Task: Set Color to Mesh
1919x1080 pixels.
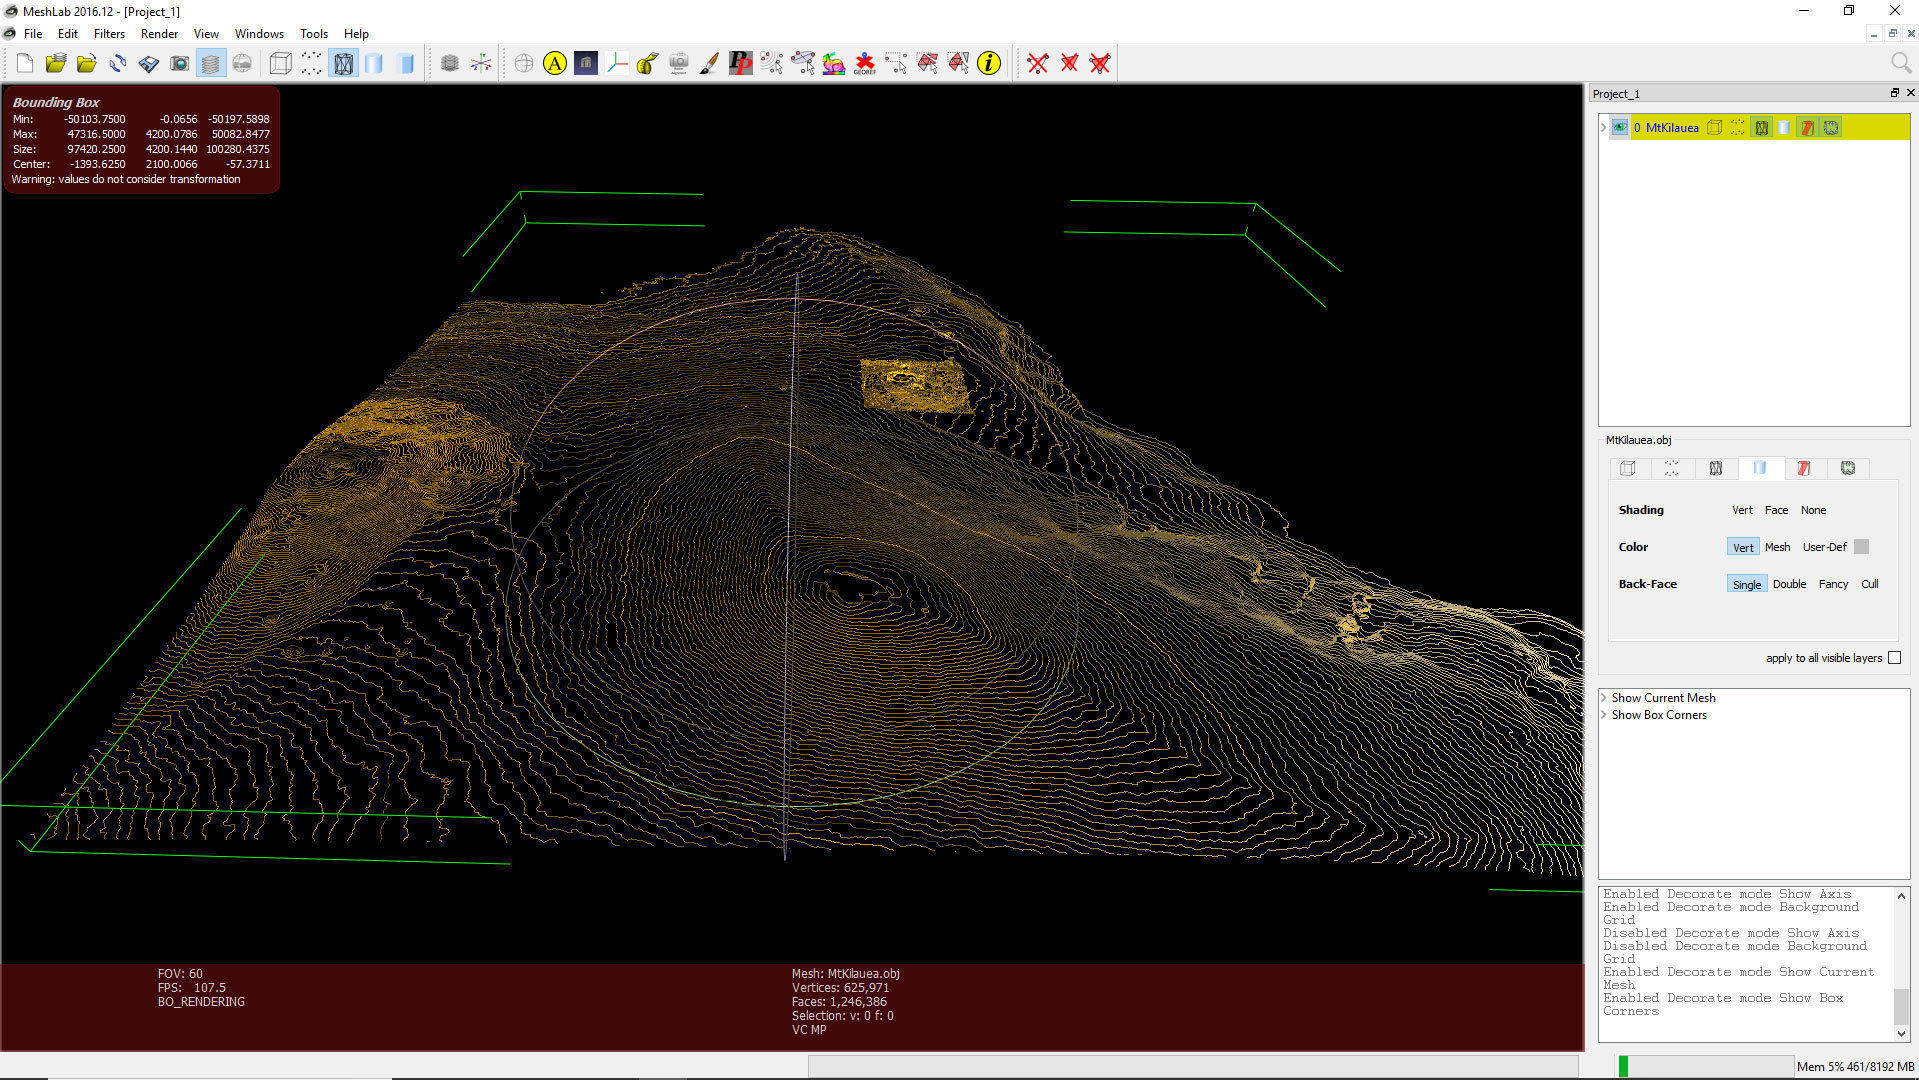Action: (x=1777, y=547)
